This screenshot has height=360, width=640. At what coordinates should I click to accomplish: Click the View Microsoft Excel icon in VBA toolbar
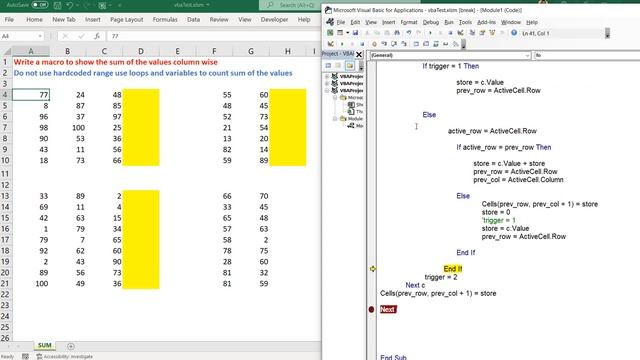click(x=330, y=33)
